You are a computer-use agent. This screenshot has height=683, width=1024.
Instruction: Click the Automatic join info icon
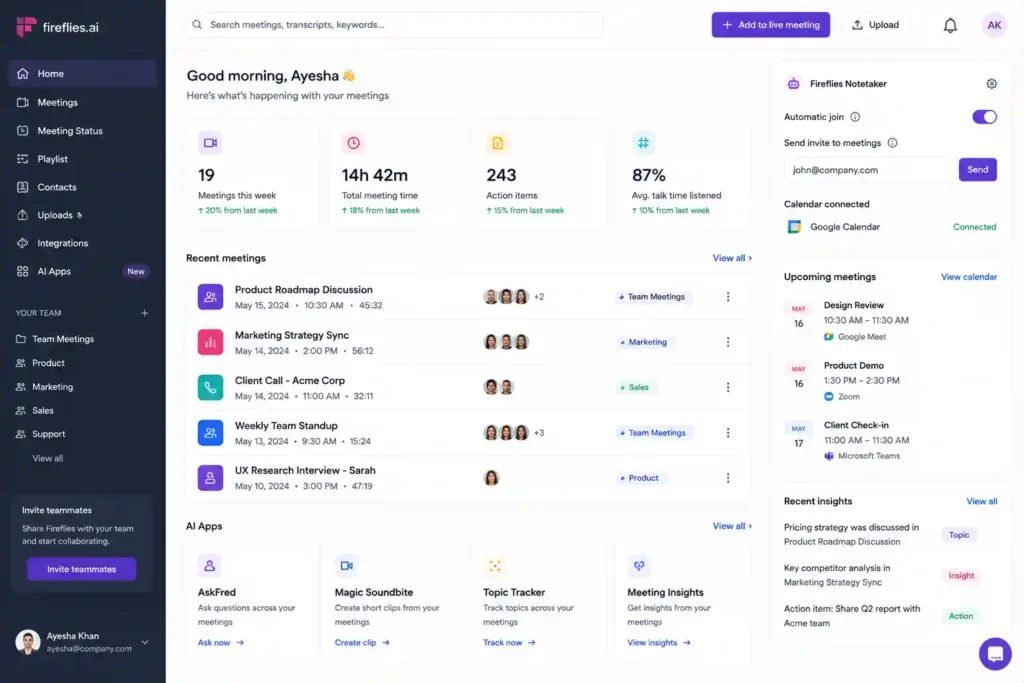click(855, 117)
